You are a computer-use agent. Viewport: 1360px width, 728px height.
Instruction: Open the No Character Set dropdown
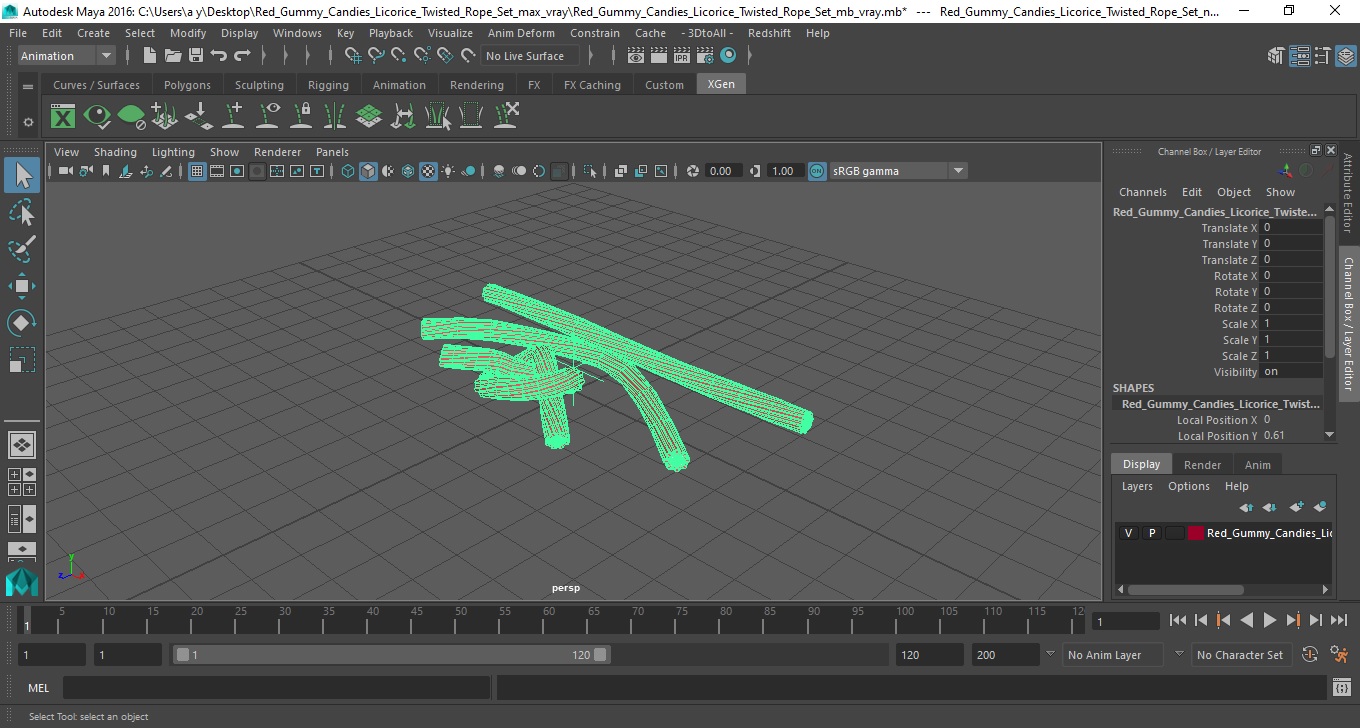[x=1241, y=655]
